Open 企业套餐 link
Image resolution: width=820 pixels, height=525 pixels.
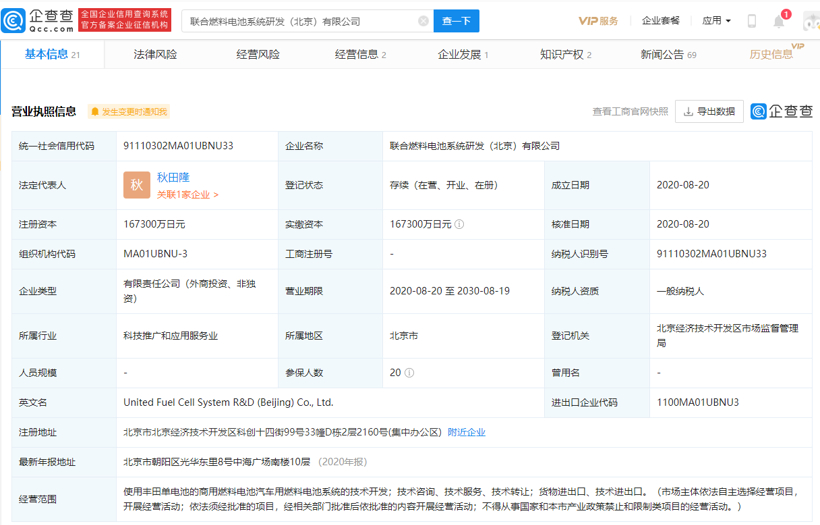pos(660,21)
